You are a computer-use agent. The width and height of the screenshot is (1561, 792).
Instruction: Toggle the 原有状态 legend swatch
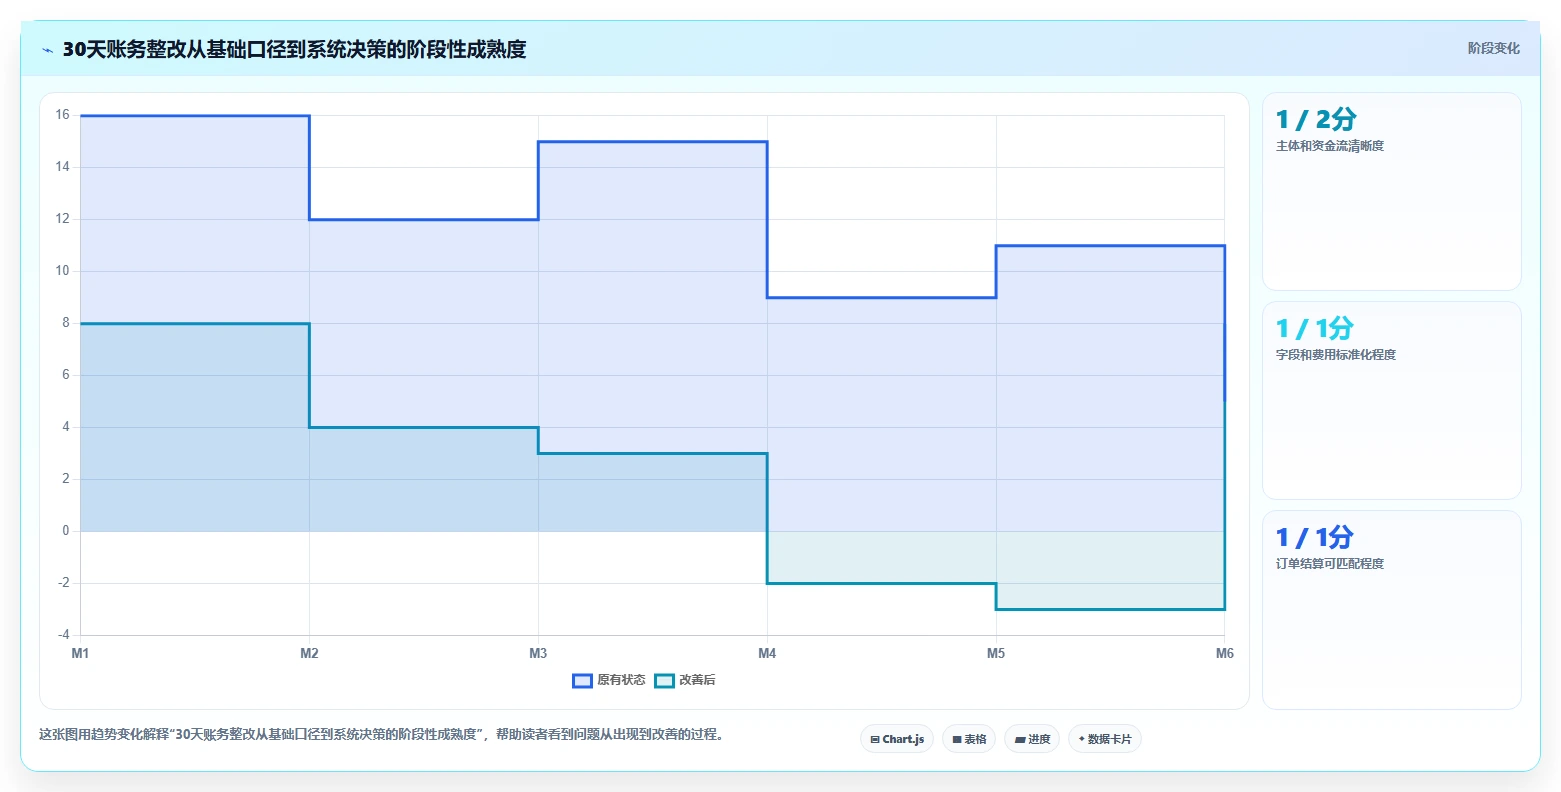[x=583, y=681]
